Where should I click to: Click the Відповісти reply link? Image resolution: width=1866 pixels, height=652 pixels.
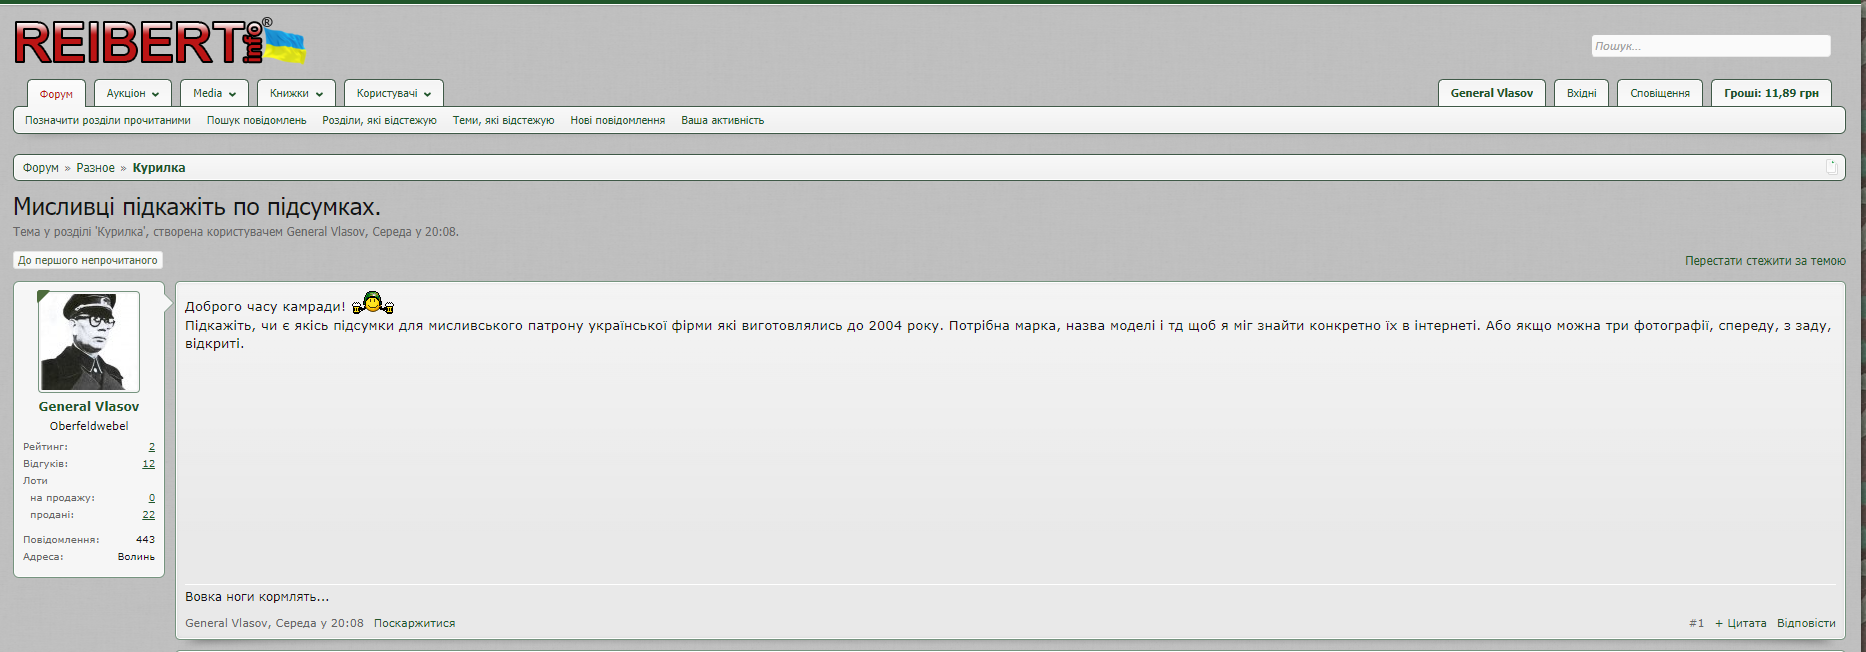coord(1806,623)
